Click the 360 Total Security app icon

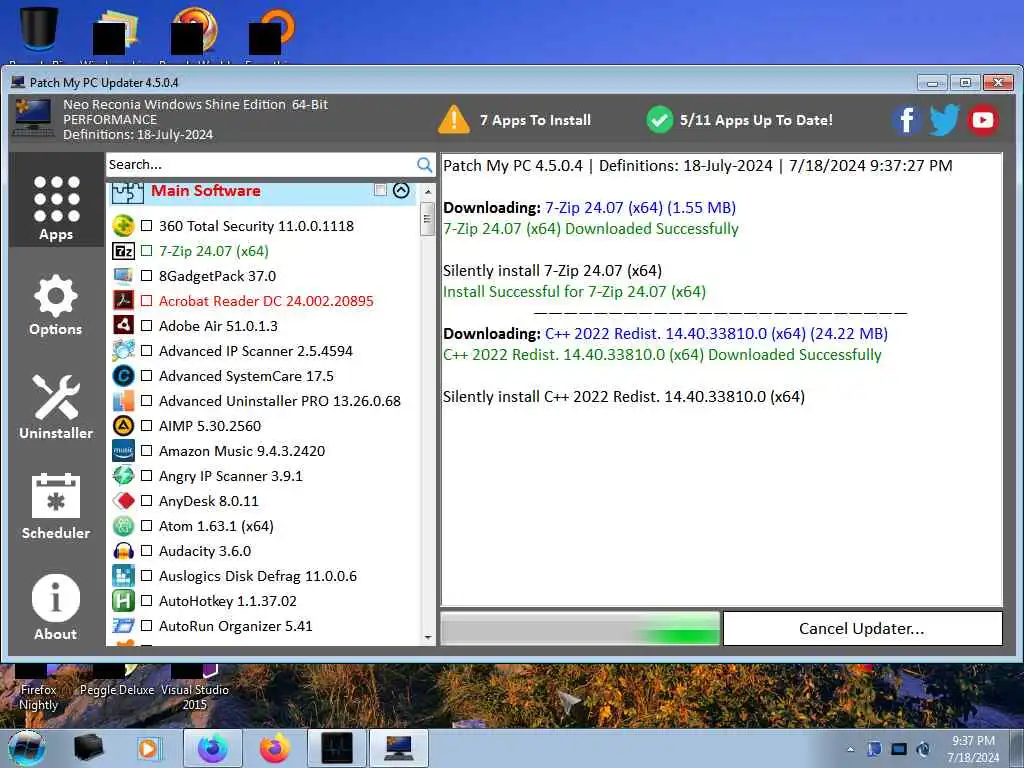point(123,226)
